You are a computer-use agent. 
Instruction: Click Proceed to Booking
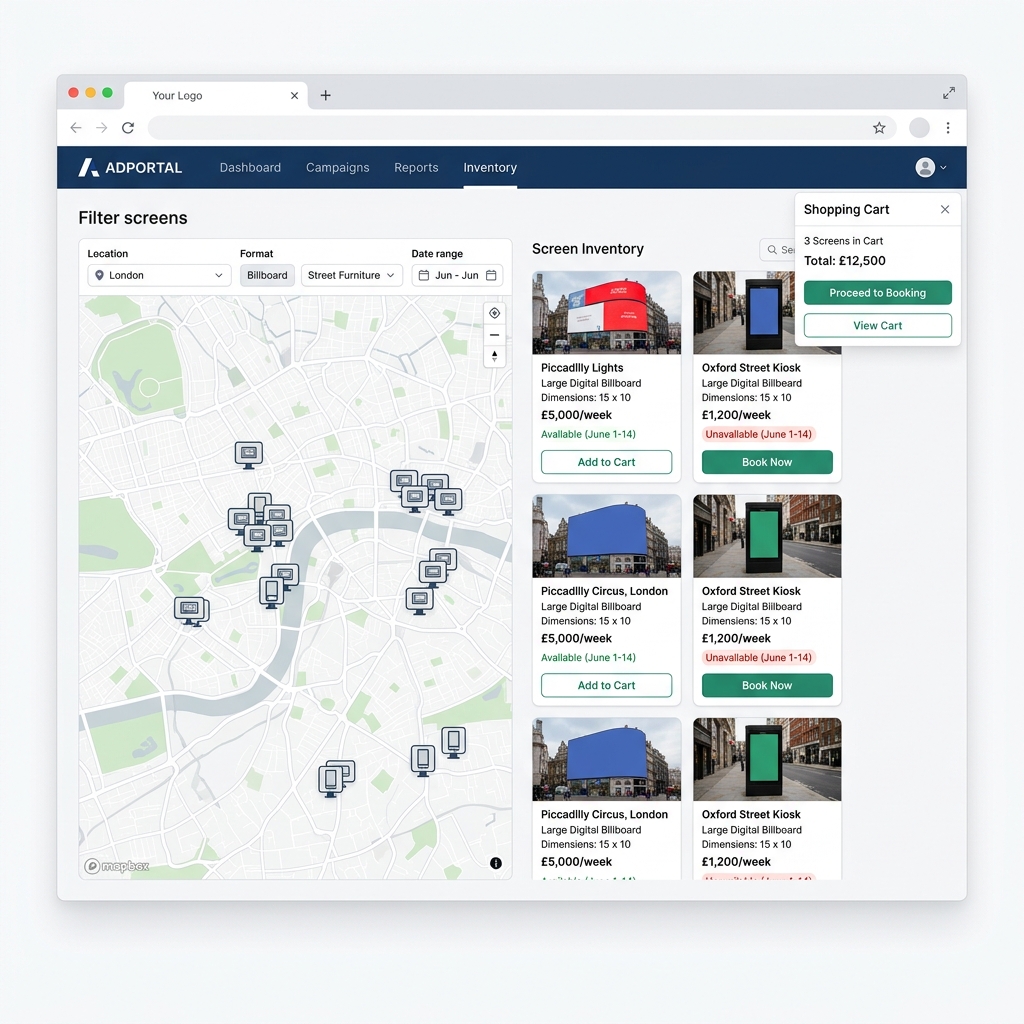click(877, 293)
